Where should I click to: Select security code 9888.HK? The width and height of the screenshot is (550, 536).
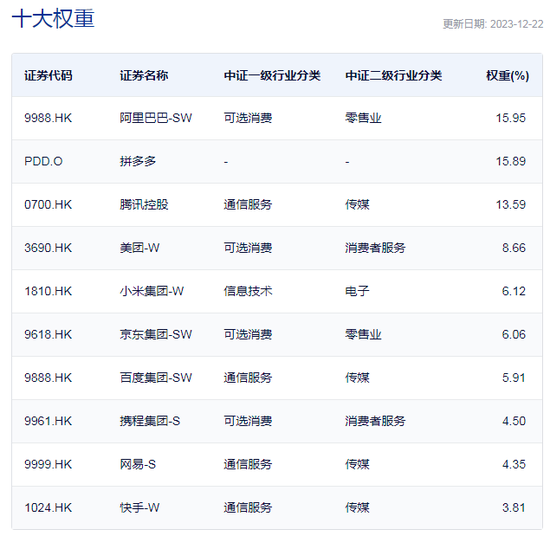pos(48,378)
